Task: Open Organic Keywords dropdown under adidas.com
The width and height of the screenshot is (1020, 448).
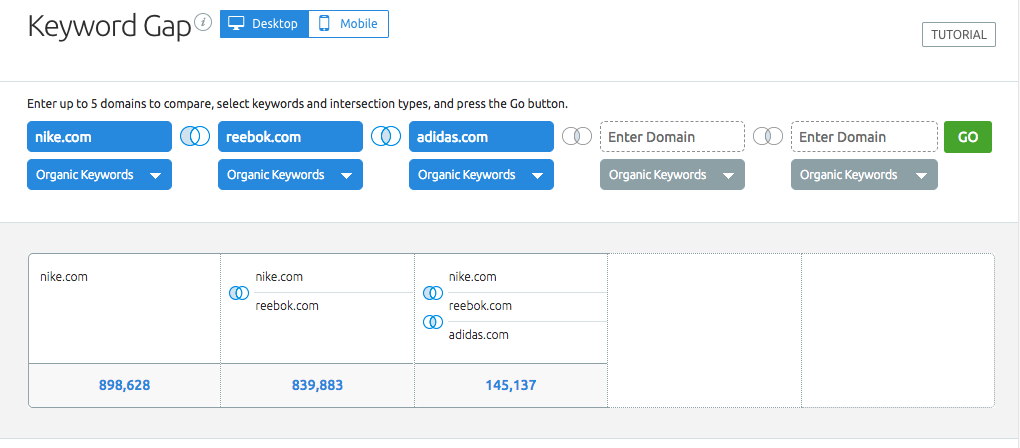Action: 481,174
